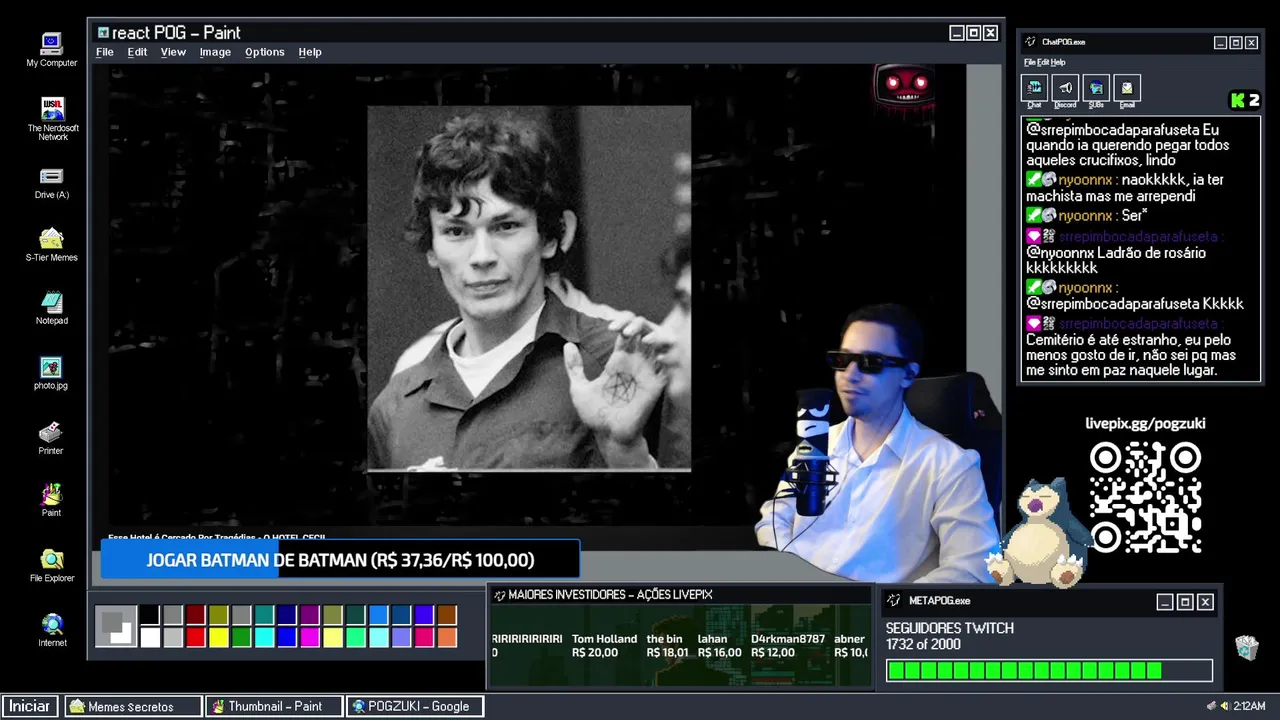Launch the Paint desktop shortcut
The image size is (1280, 720).
coord(51,500)
